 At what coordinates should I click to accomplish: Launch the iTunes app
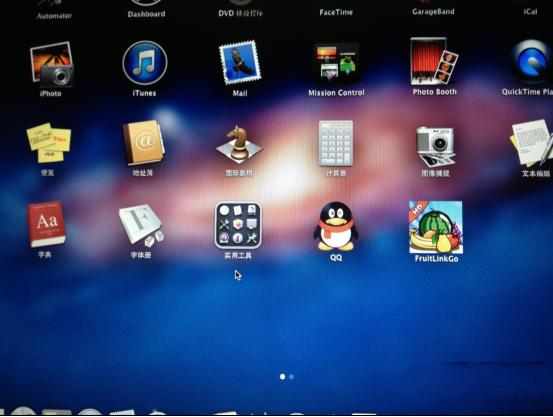[x=145, y=63]
